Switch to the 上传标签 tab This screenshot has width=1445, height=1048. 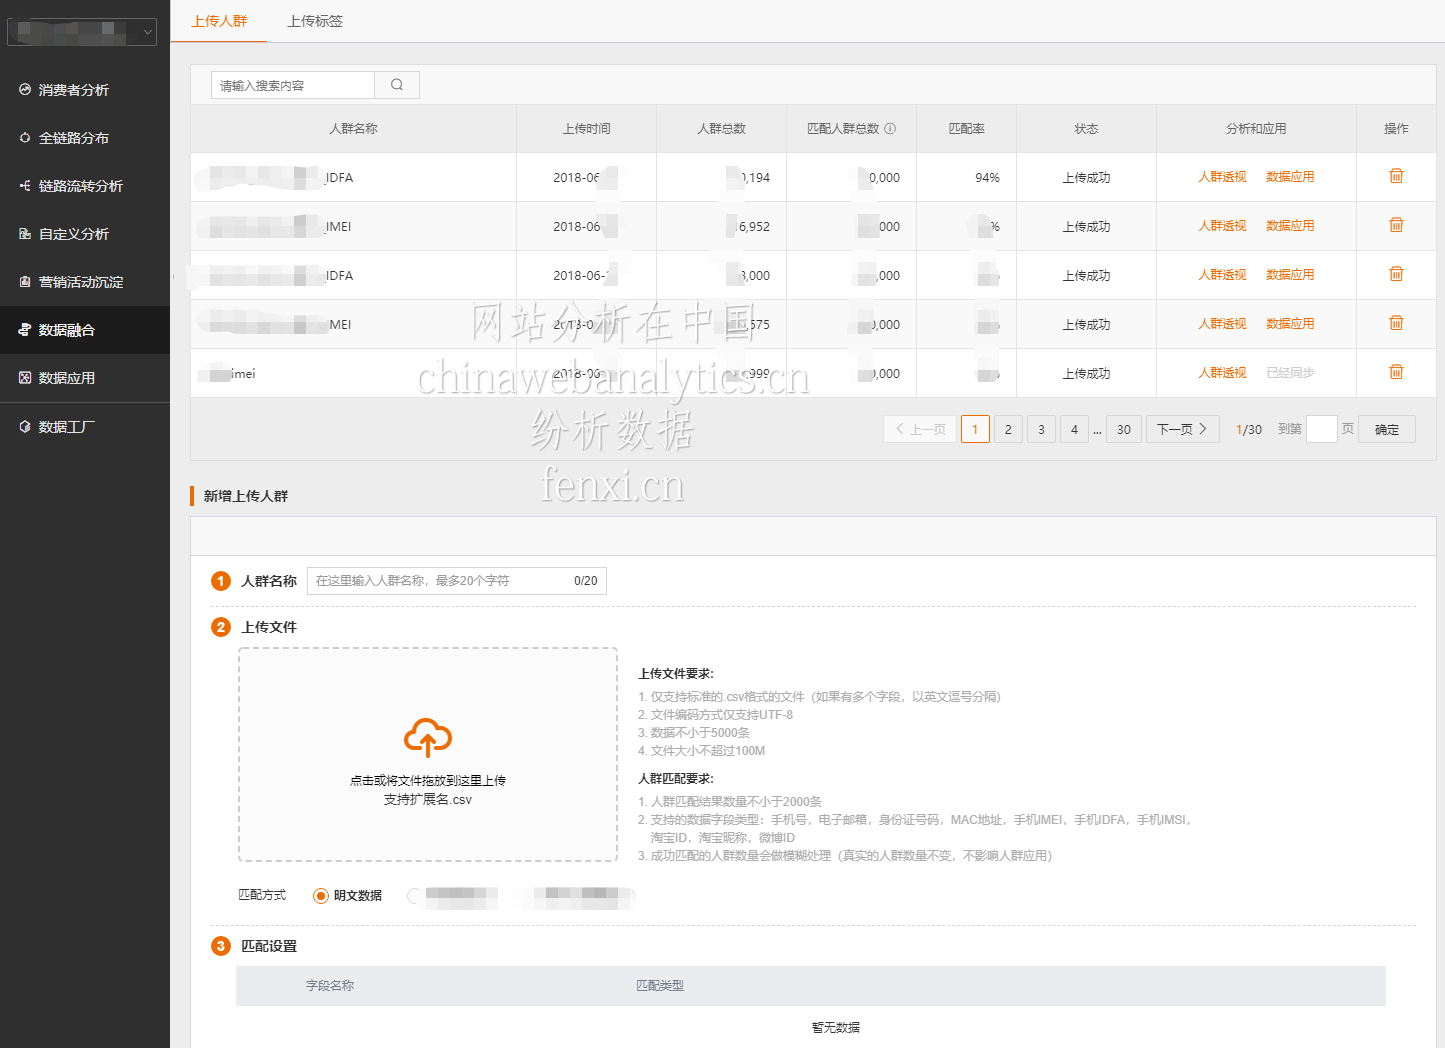(315, 21)
